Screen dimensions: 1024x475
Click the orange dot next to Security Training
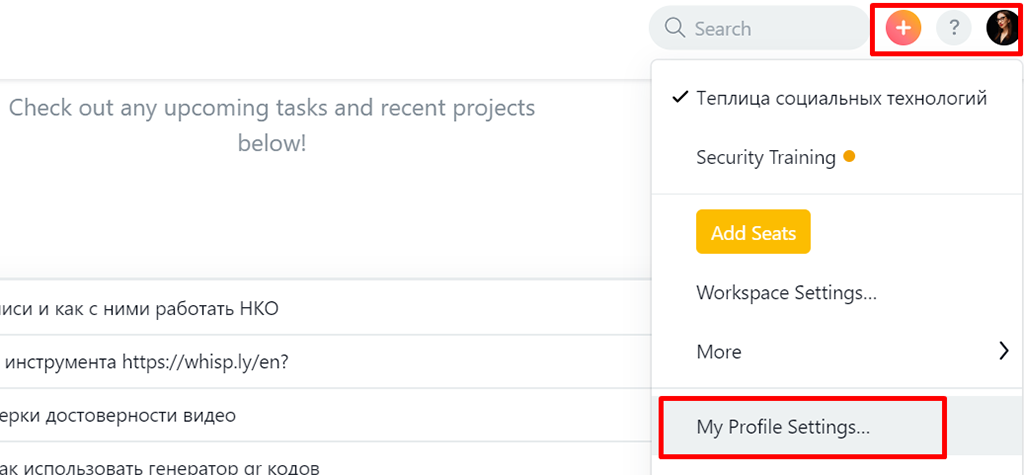[x=849, y=156]
